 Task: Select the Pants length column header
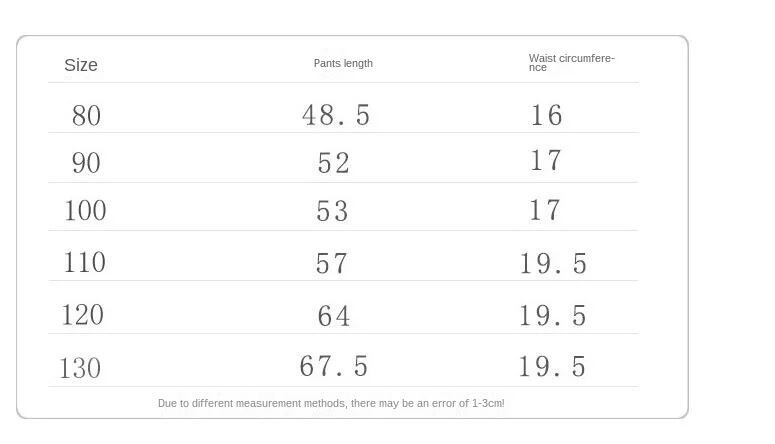click(x=343, y=63)
